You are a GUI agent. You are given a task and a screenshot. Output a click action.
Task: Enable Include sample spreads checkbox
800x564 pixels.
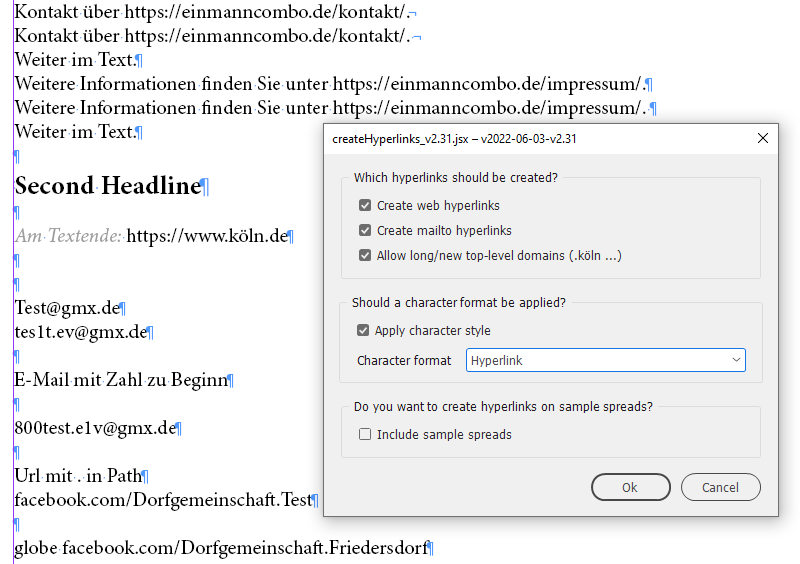(x=365, y=434)
